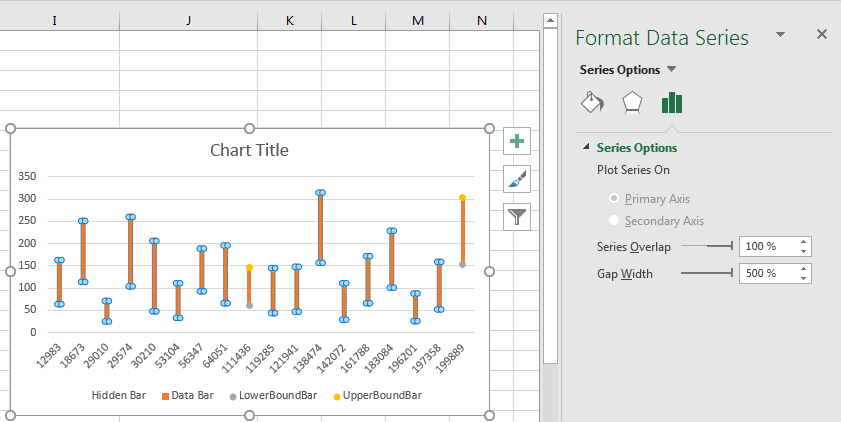Click the orange data bar above 111436
The height and width of the screenshot is (422, 841).
click(x=249, y=286)
